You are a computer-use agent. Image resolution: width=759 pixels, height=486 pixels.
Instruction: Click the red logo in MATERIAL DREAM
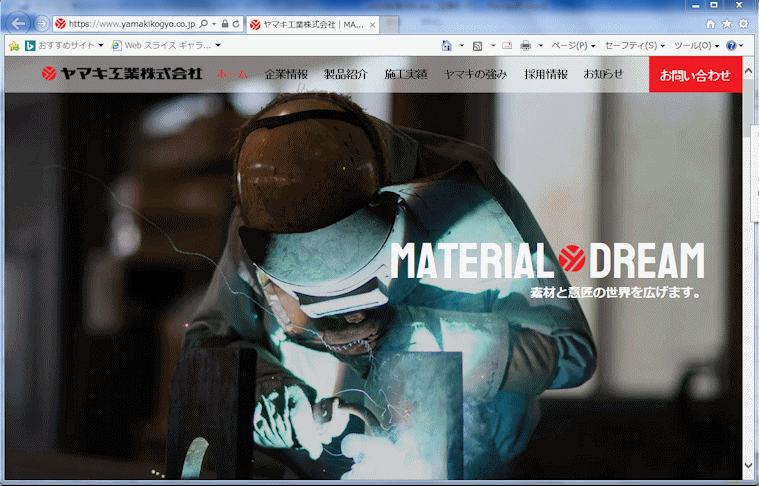(572, 259)
